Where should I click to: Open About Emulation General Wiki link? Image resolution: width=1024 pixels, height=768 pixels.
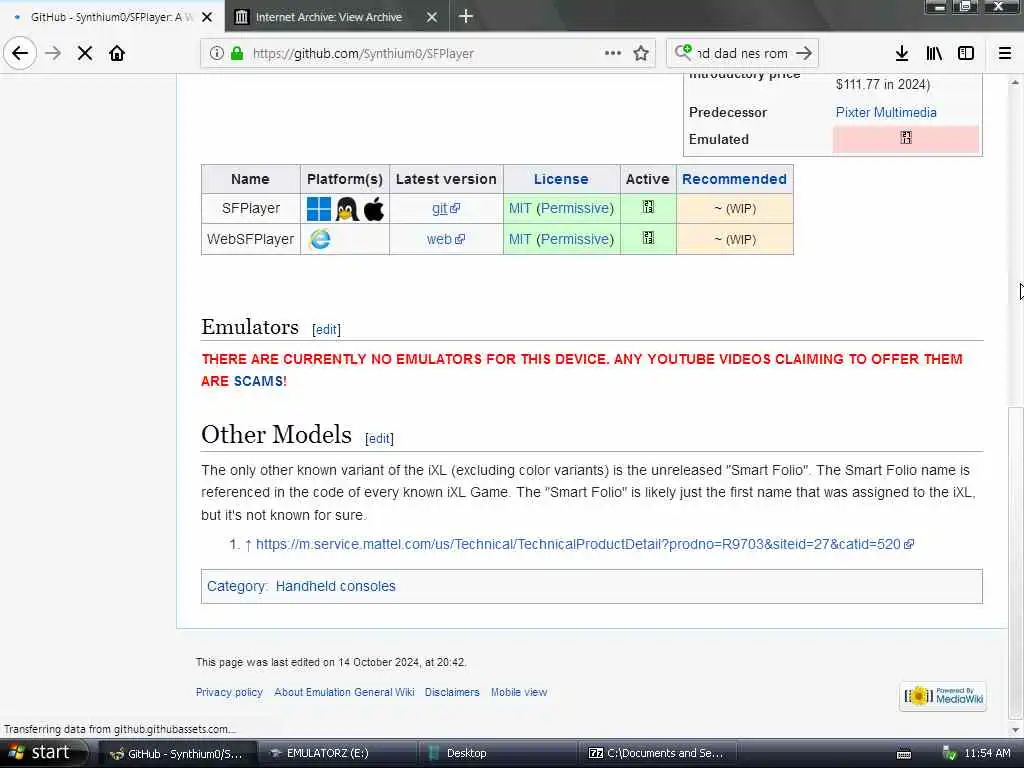pos(344,692)
